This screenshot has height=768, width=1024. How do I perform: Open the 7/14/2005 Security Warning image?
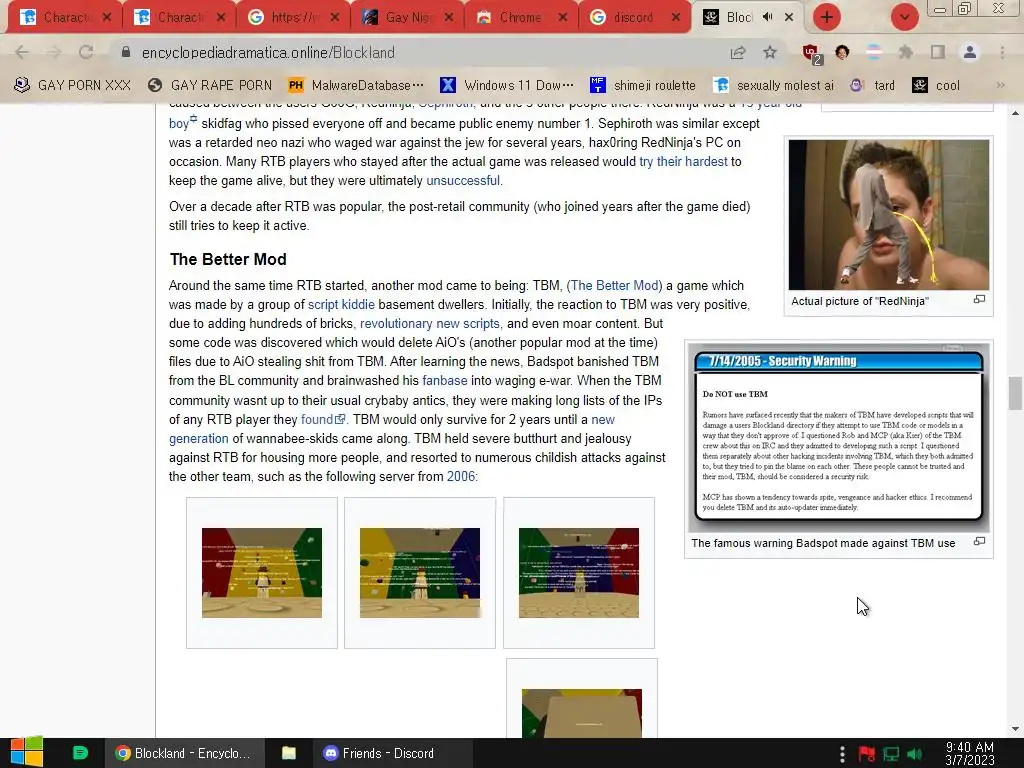coord(839,436)
